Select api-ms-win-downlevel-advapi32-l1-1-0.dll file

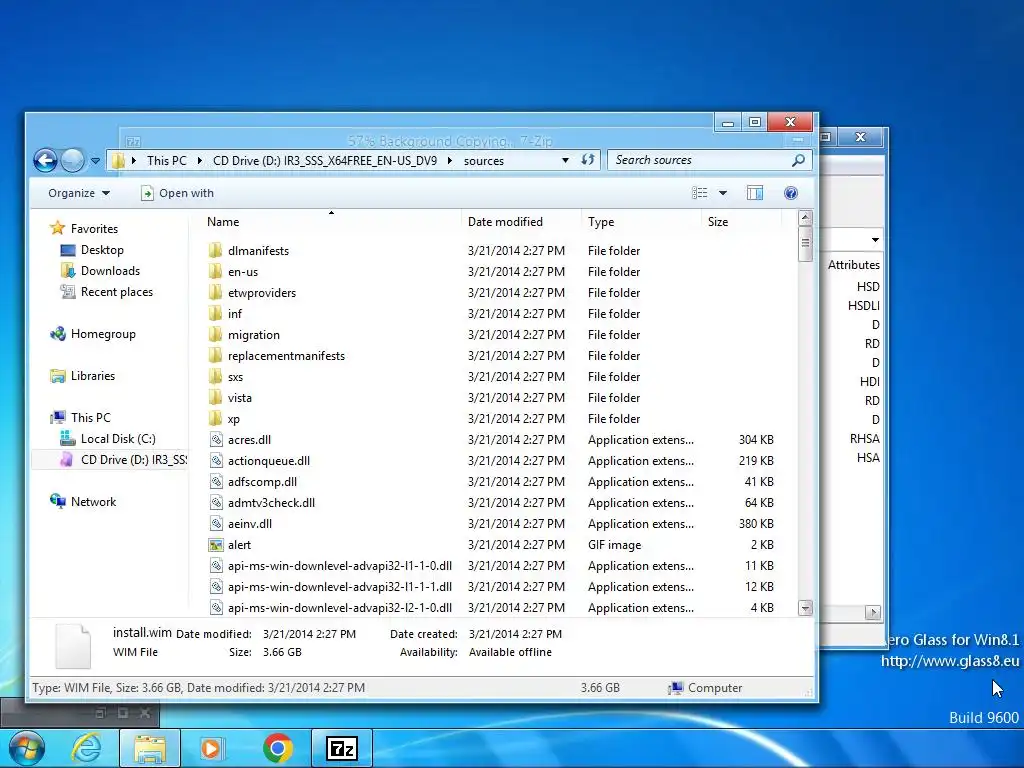pos(340,566)
